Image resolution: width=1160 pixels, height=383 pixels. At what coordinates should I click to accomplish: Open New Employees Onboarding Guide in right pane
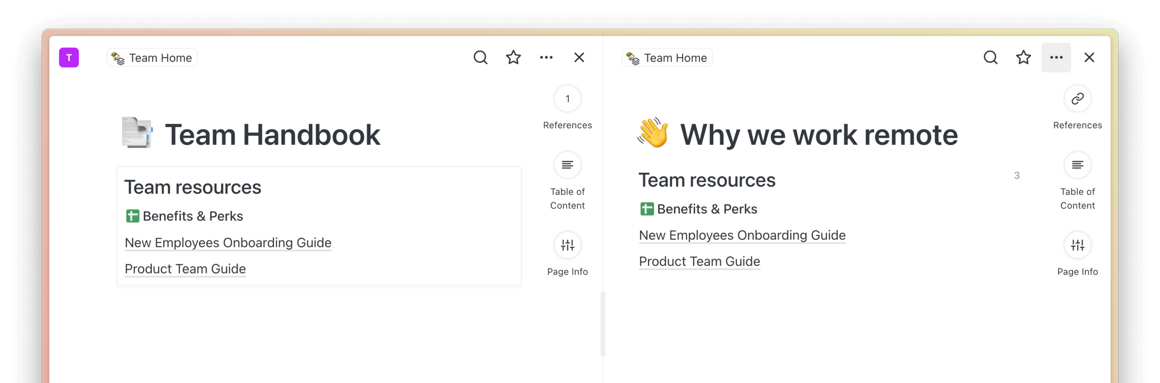point(742,236)
